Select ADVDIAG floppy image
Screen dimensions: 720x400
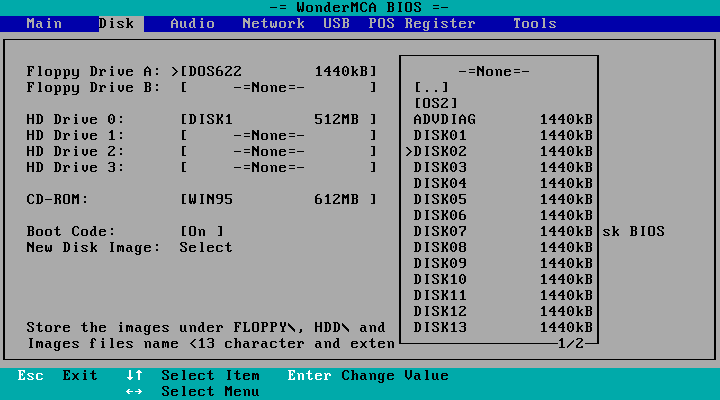(503, 119)
